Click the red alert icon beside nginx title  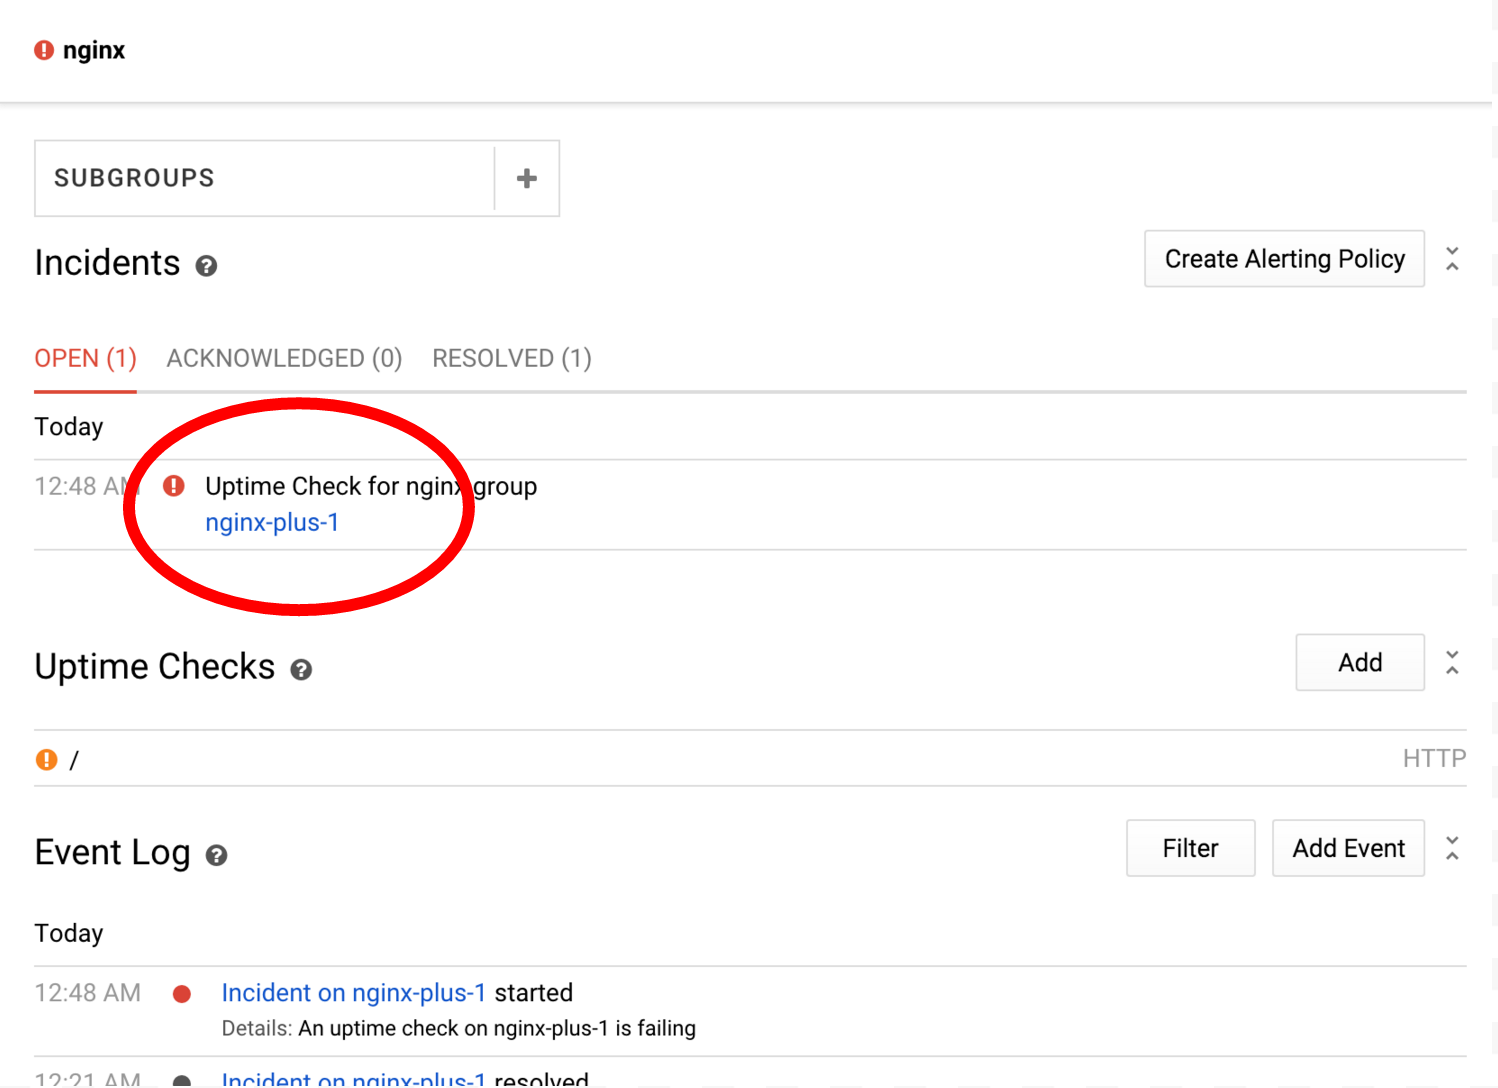(x=44, y=50)
